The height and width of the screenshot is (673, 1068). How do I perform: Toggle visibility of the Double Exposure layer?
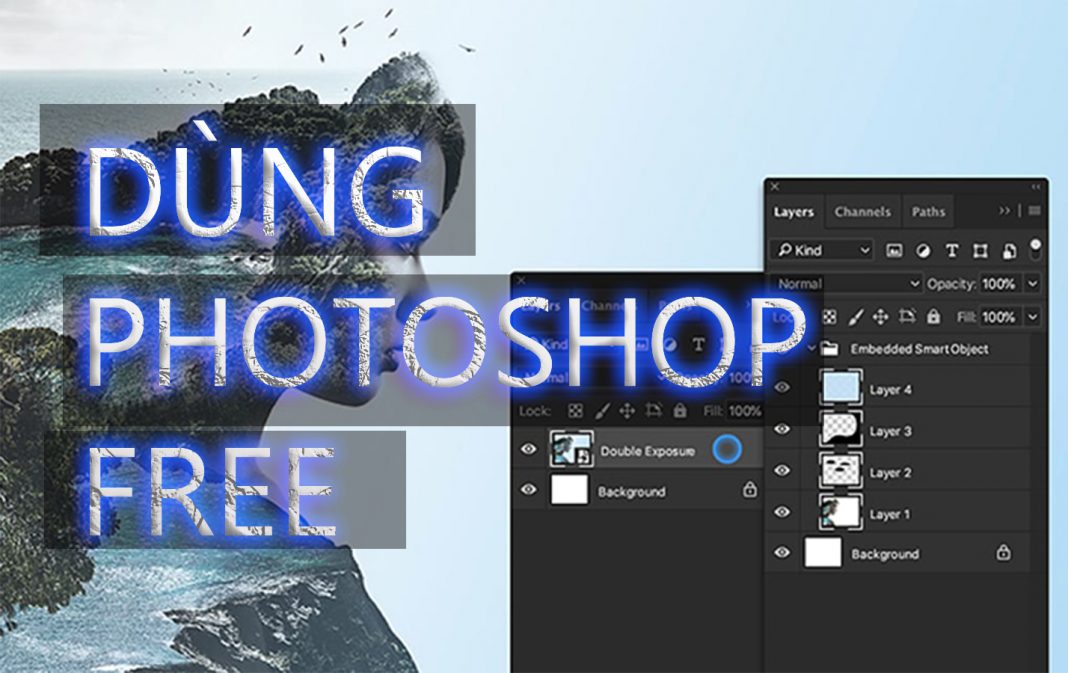coord(529,450)
